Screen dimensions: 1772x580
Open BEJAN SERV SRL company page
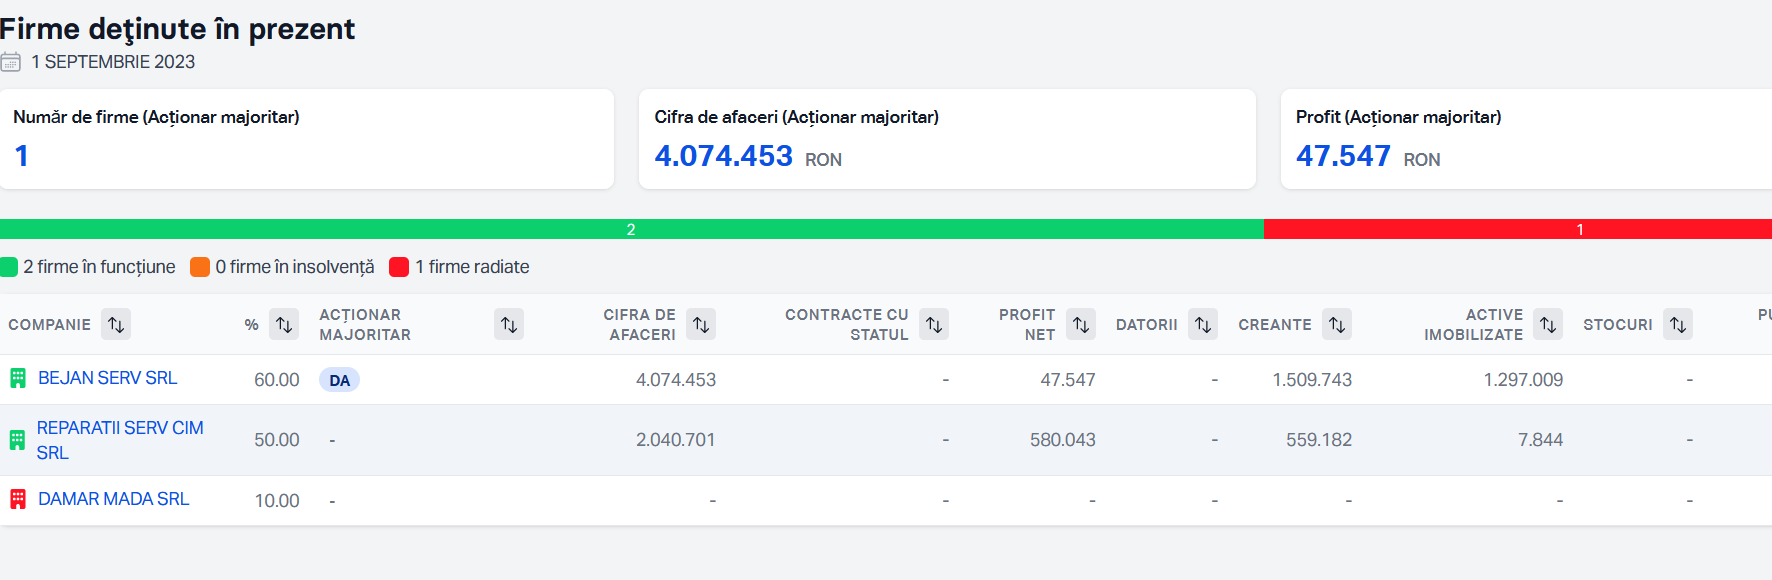[107, 378]
